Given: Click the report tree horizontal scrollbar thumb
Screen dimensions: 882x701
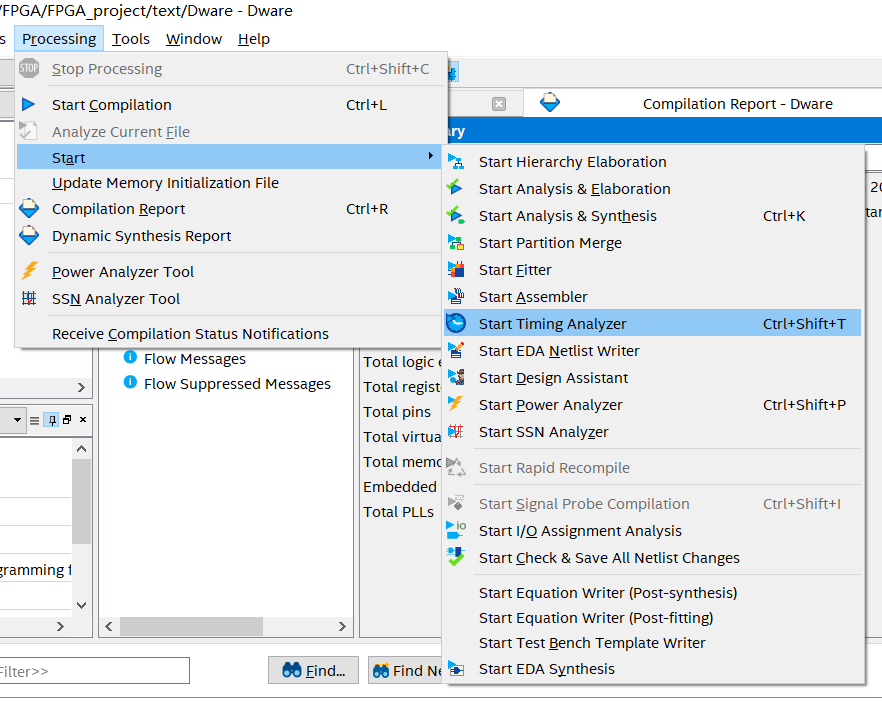Looking at the screenshot, I should point(191,626).
